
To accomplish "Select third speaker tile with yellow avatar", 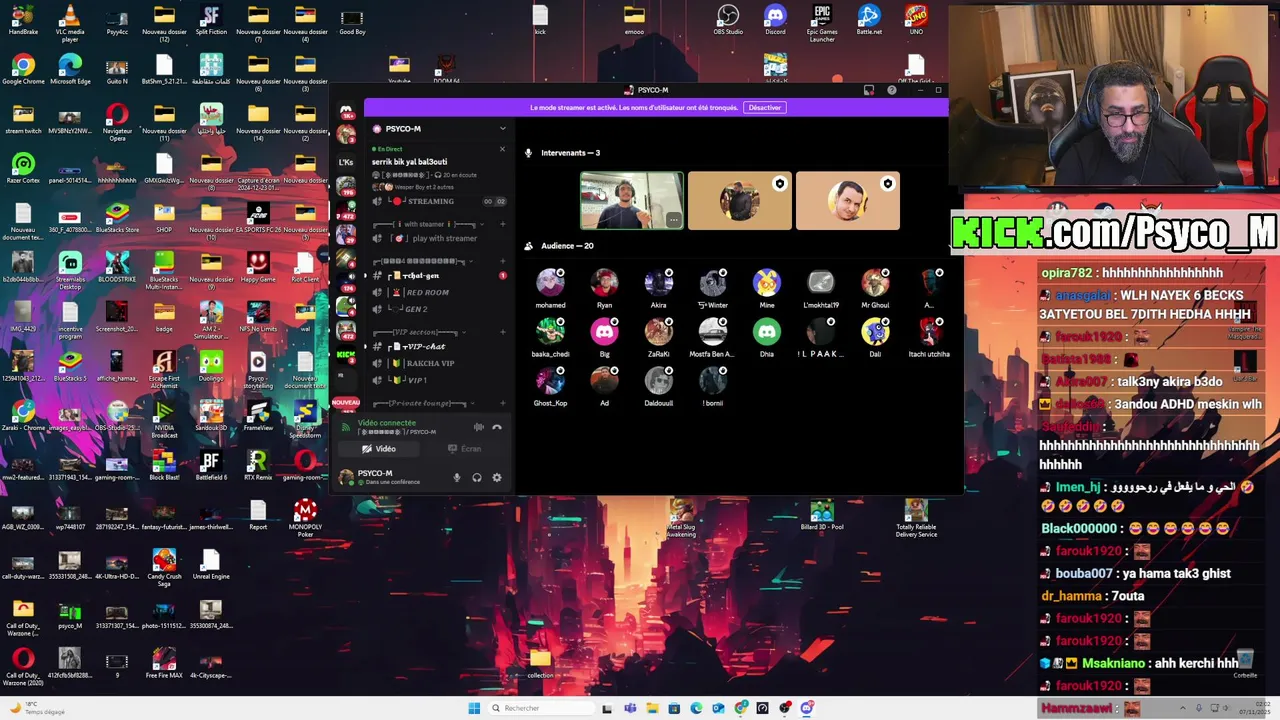I will coord(848,201).
